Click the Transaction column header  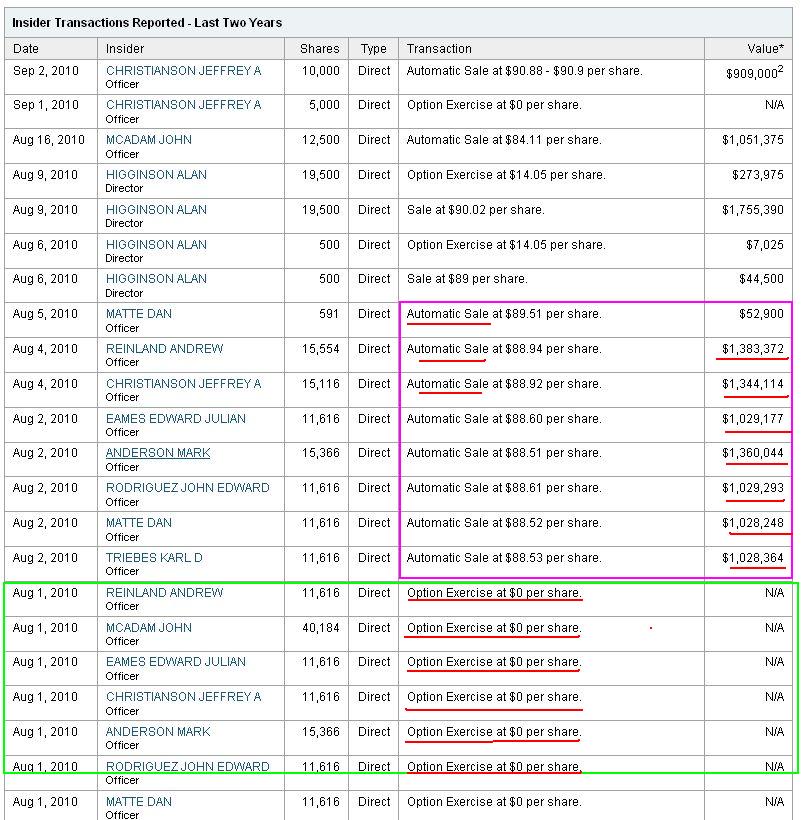coord(439,48)
